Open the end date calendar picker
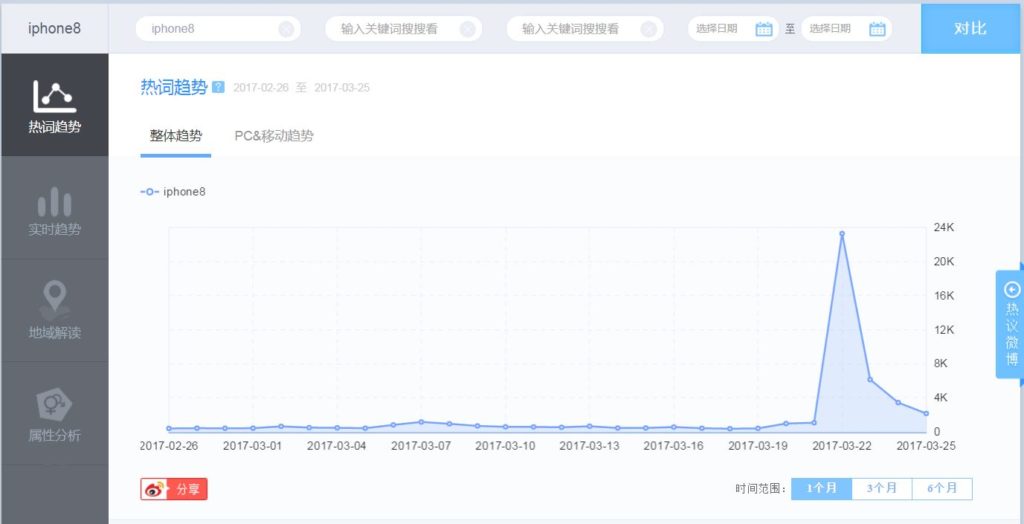This screenshot has height=524, width=1024. [x=877, y=29]
